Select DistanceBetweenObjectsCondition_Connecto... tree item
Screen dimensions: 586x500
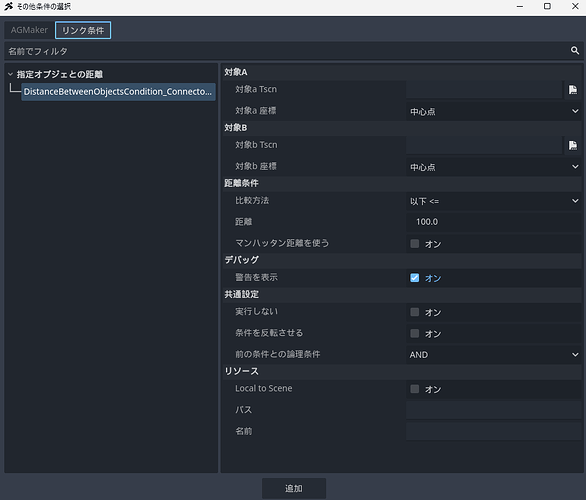(x=118, y=92)
